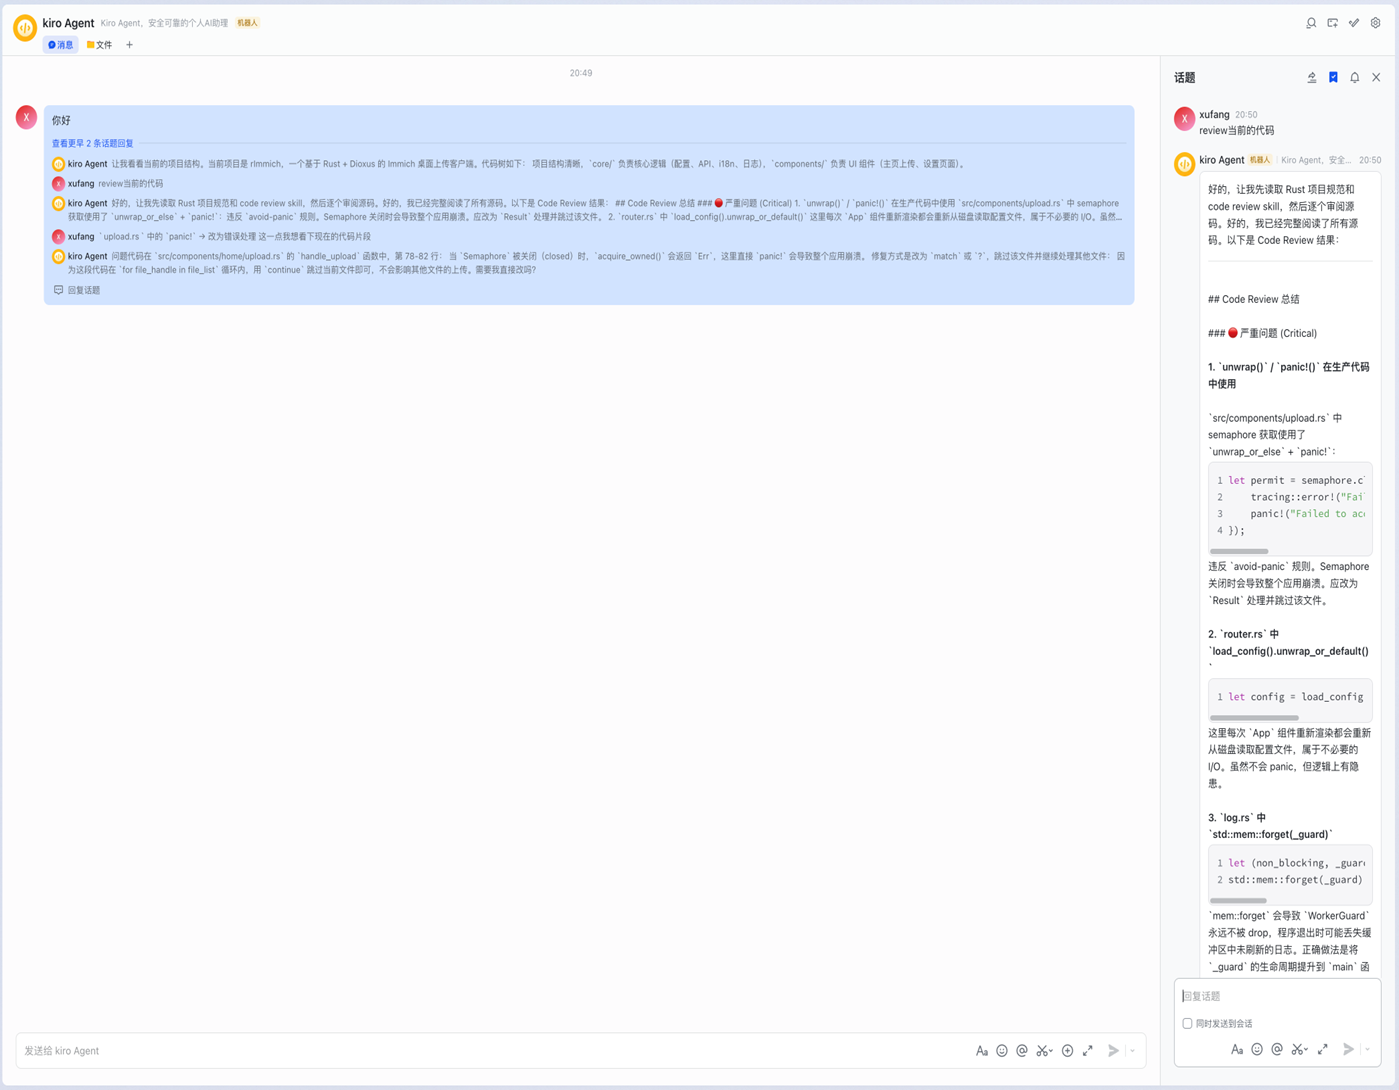Screen dimensions: 1399x1090
Task: Enable 同时发送到会话 checkbox
Action: pyautogui.click(x=1188, y=1024)
